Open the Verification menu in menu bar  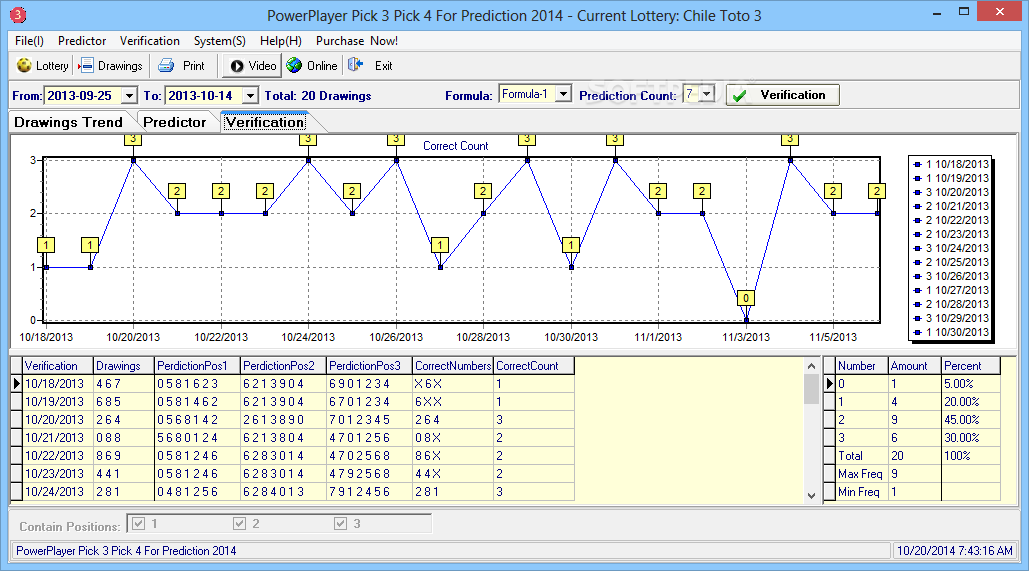pos(150,41)
